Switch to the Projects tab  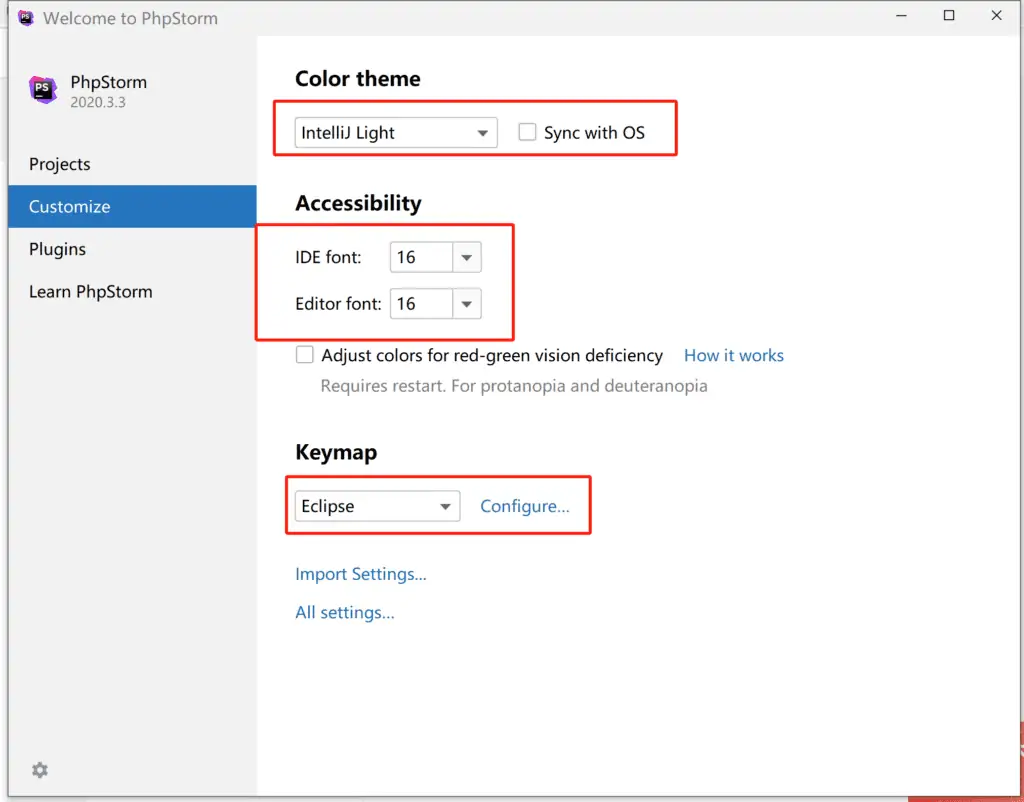click(60, 164)
